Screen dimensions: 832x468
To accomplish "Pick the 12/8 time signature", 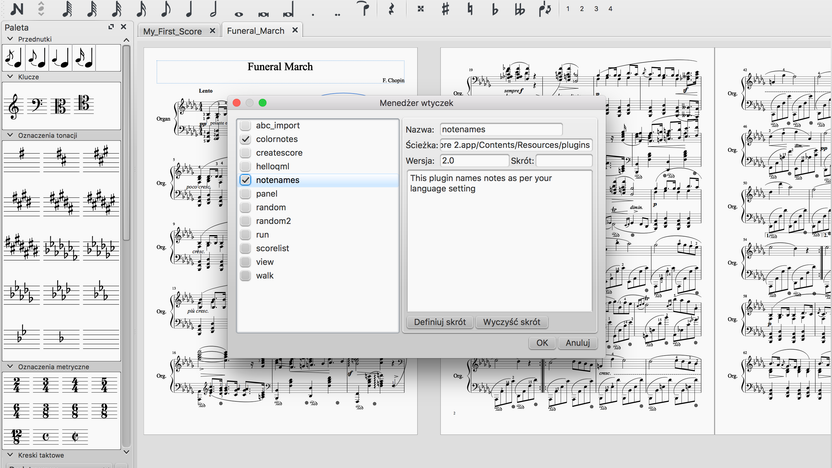I will tap(16, 437).
